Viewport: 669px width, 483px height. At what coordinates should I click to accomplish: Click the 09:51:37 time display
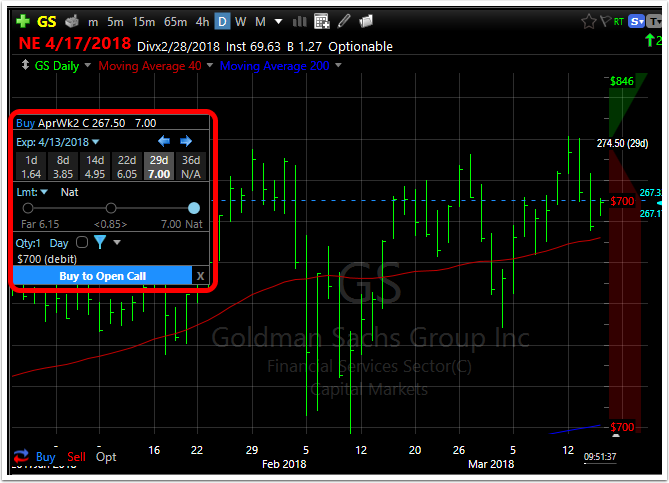click(x=600, y=457)
